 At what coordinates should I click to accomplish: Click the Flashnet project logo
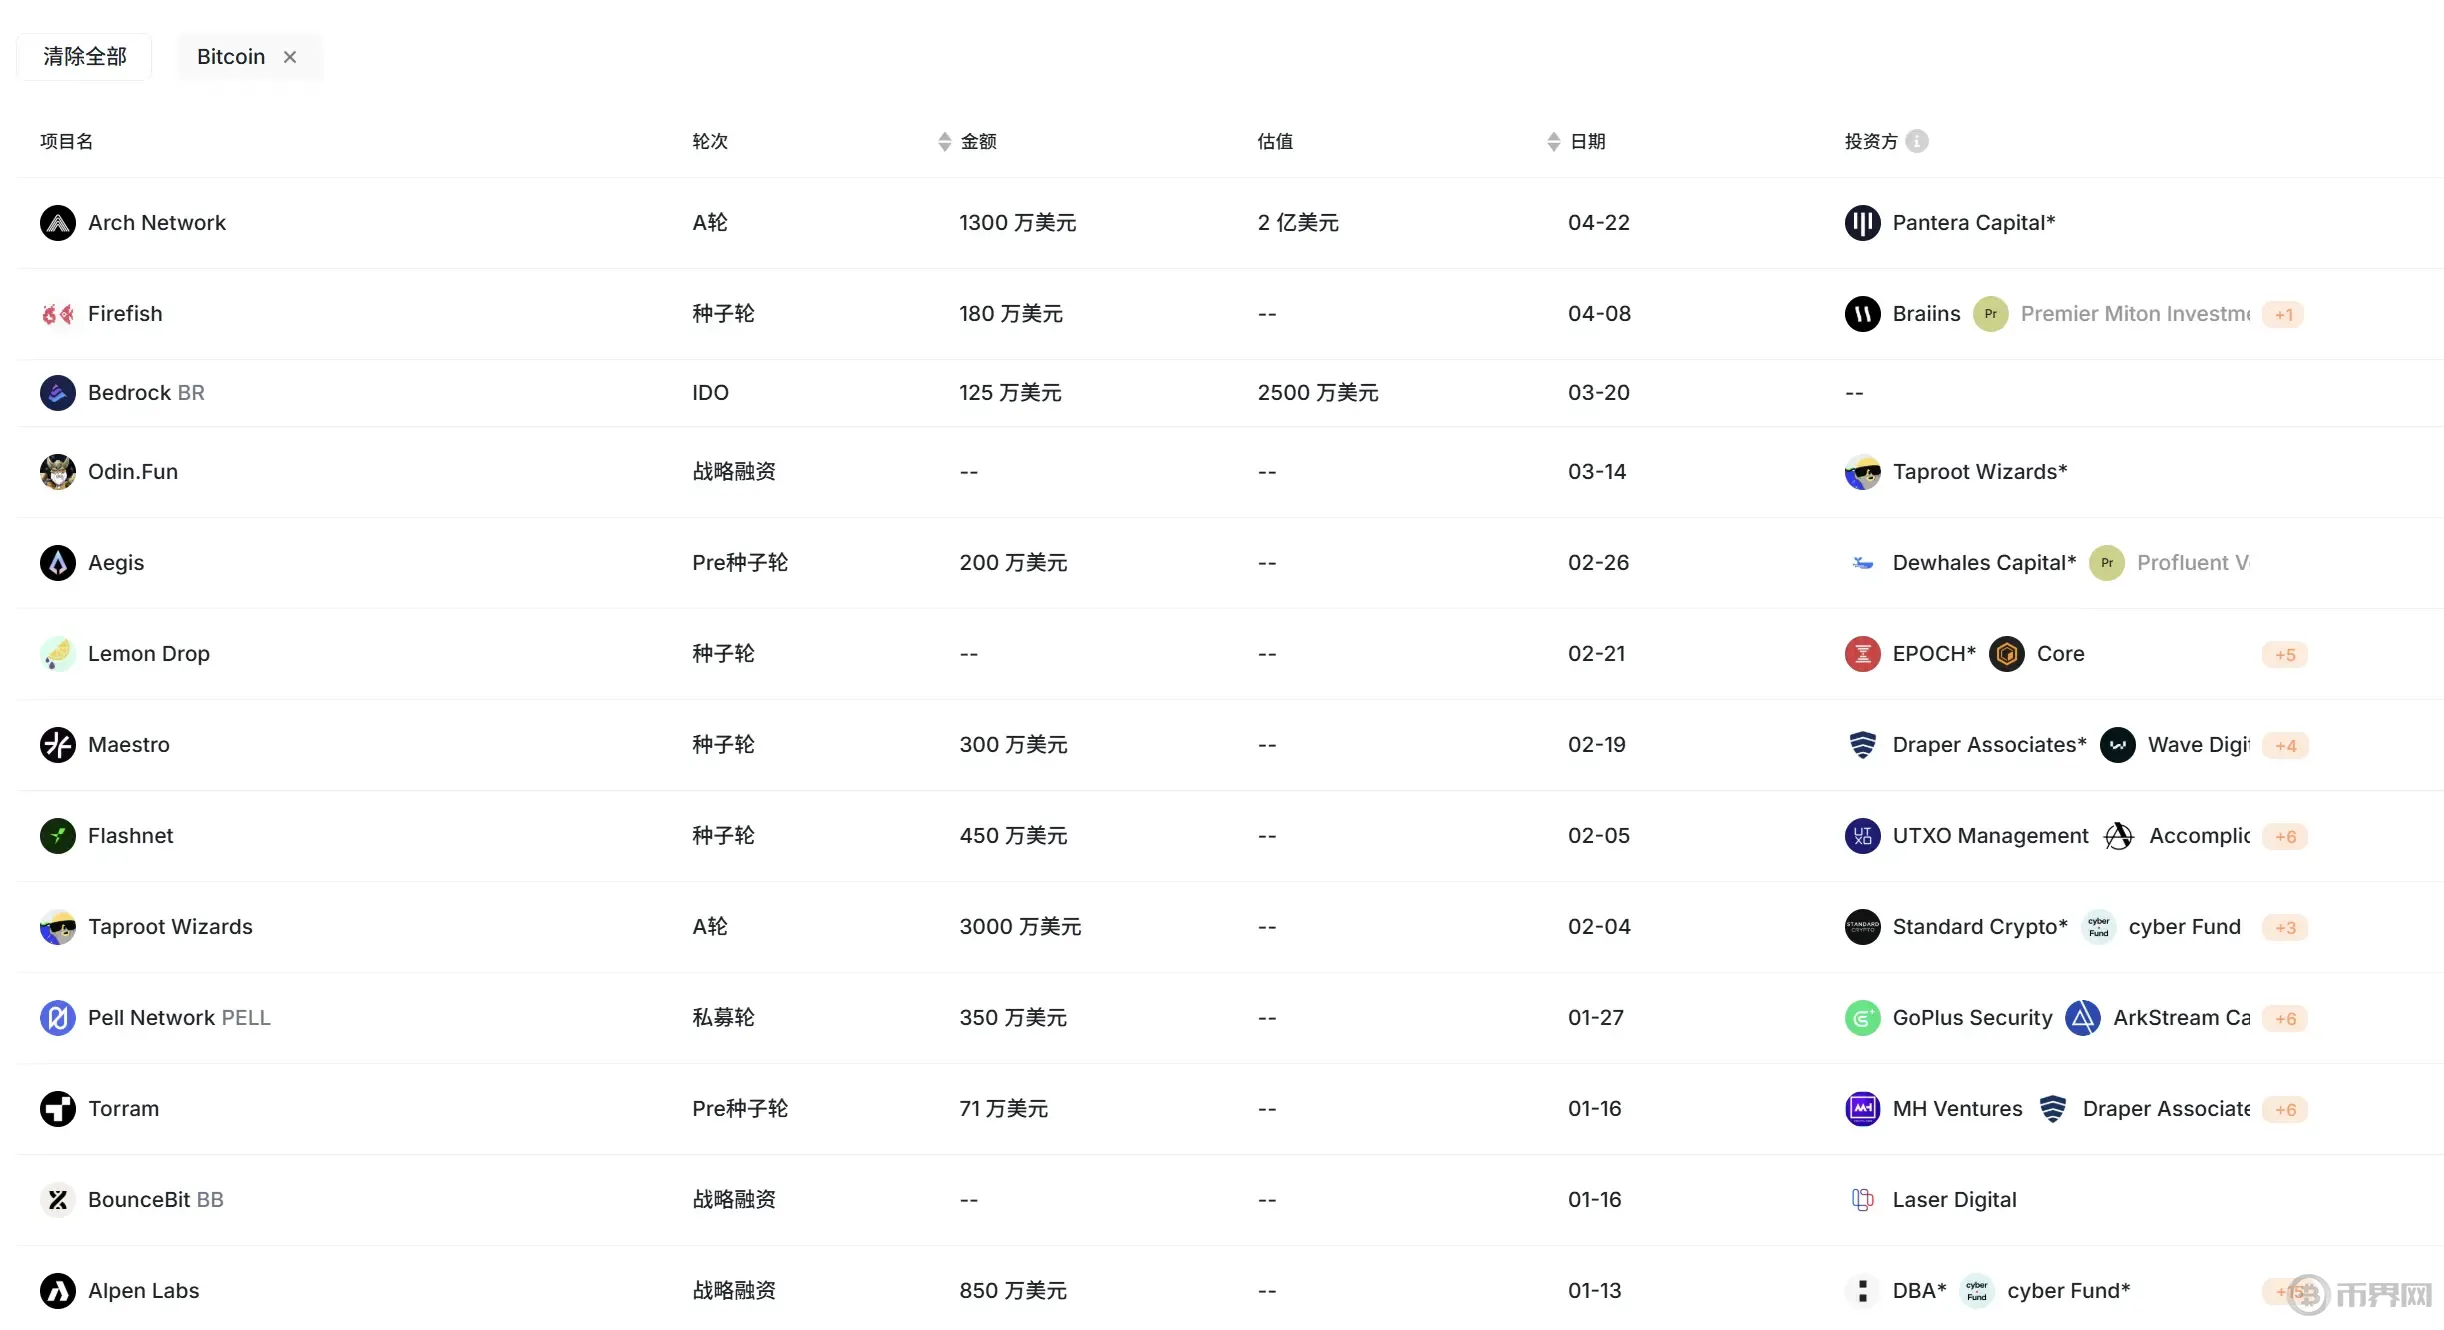click(x=58, y=836)
